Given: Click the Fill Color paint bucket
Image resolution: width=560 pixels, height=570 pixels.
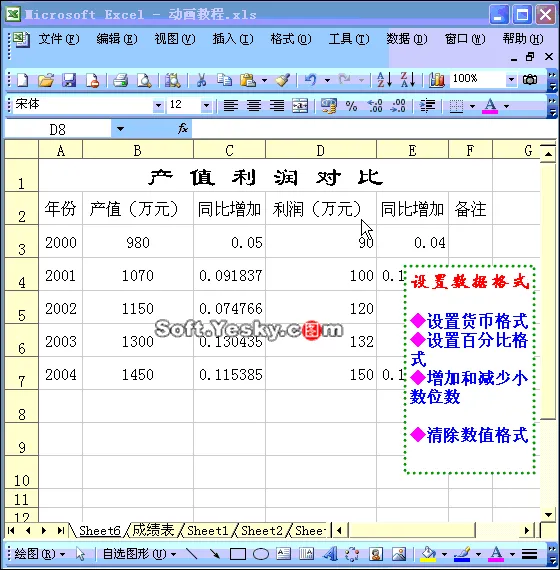Looking at the screenshot, I should (428, 554).
